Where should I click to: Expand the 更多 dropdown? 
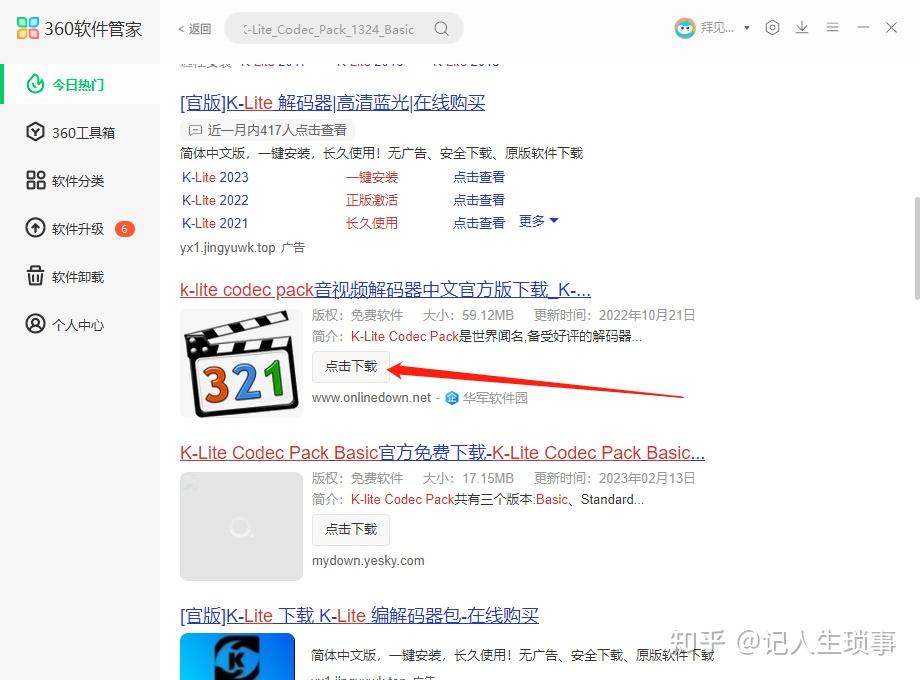(539, 221)
